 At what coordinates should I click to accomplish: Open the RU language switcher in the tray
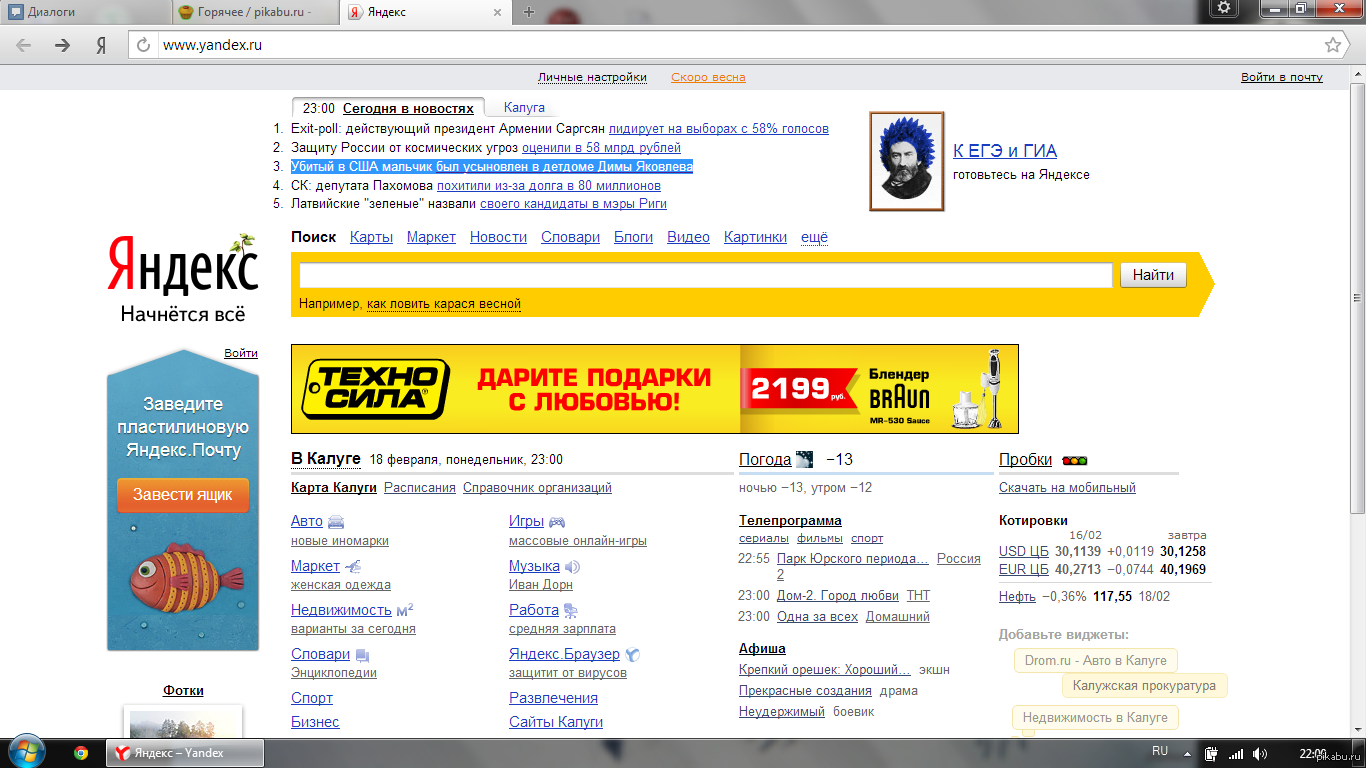pyautogui.click(x=1160, y=751)
